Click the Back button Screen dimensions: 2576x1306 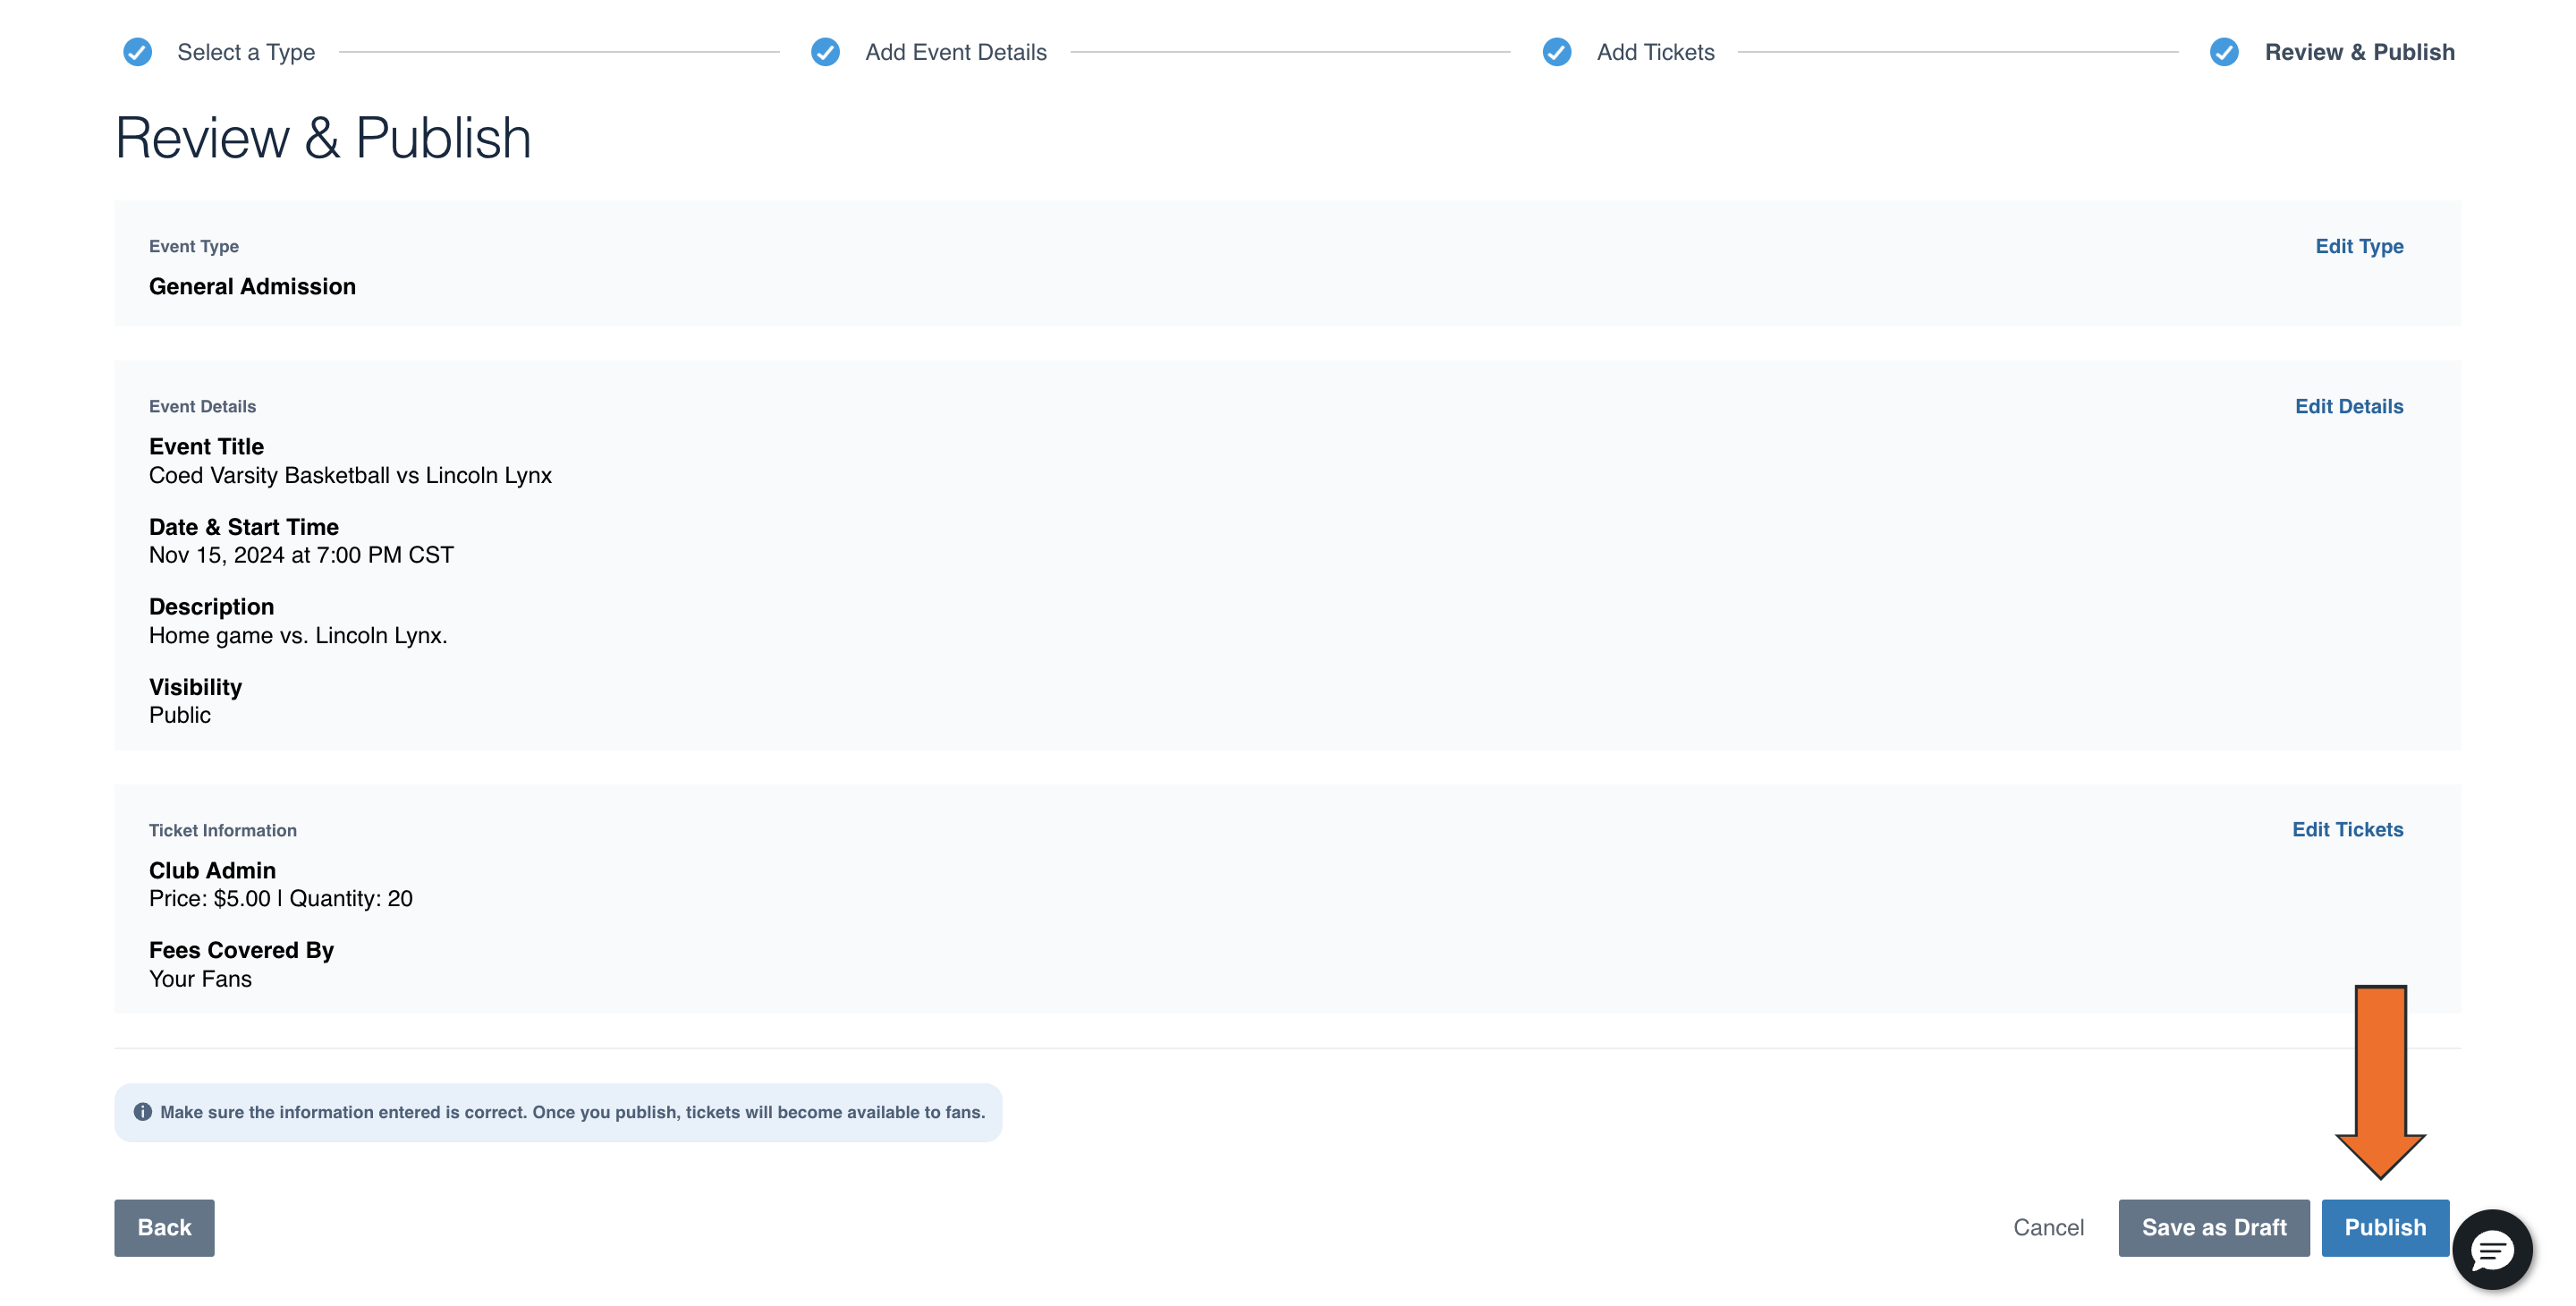[x=164, y=1227]
